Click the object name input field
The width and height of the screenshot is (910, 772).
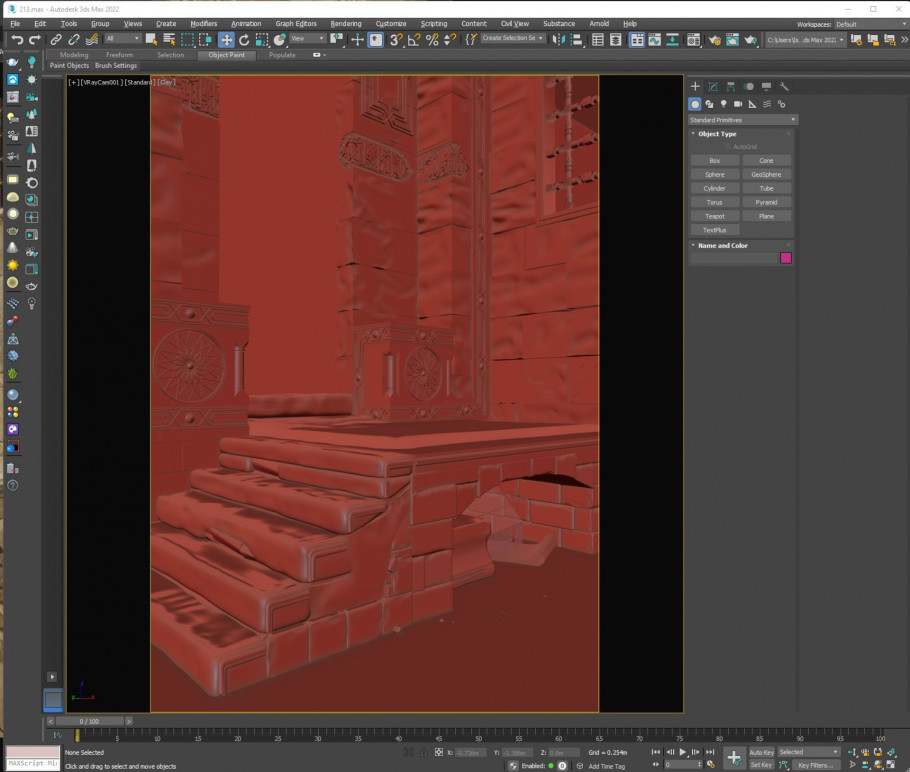[734, 258]
